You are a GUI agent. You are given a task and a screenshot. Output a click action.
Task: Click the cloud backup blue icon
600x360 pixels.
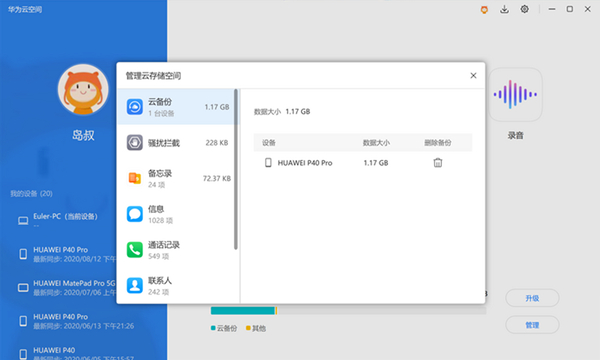point(135,107)
